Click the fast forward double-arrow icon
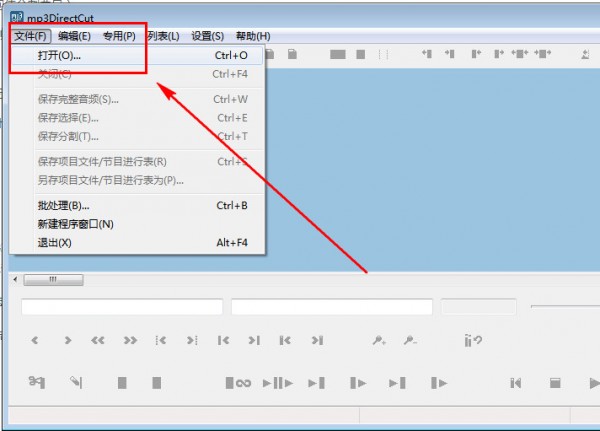This screenshot has height=431, width=600. (130, 340)
